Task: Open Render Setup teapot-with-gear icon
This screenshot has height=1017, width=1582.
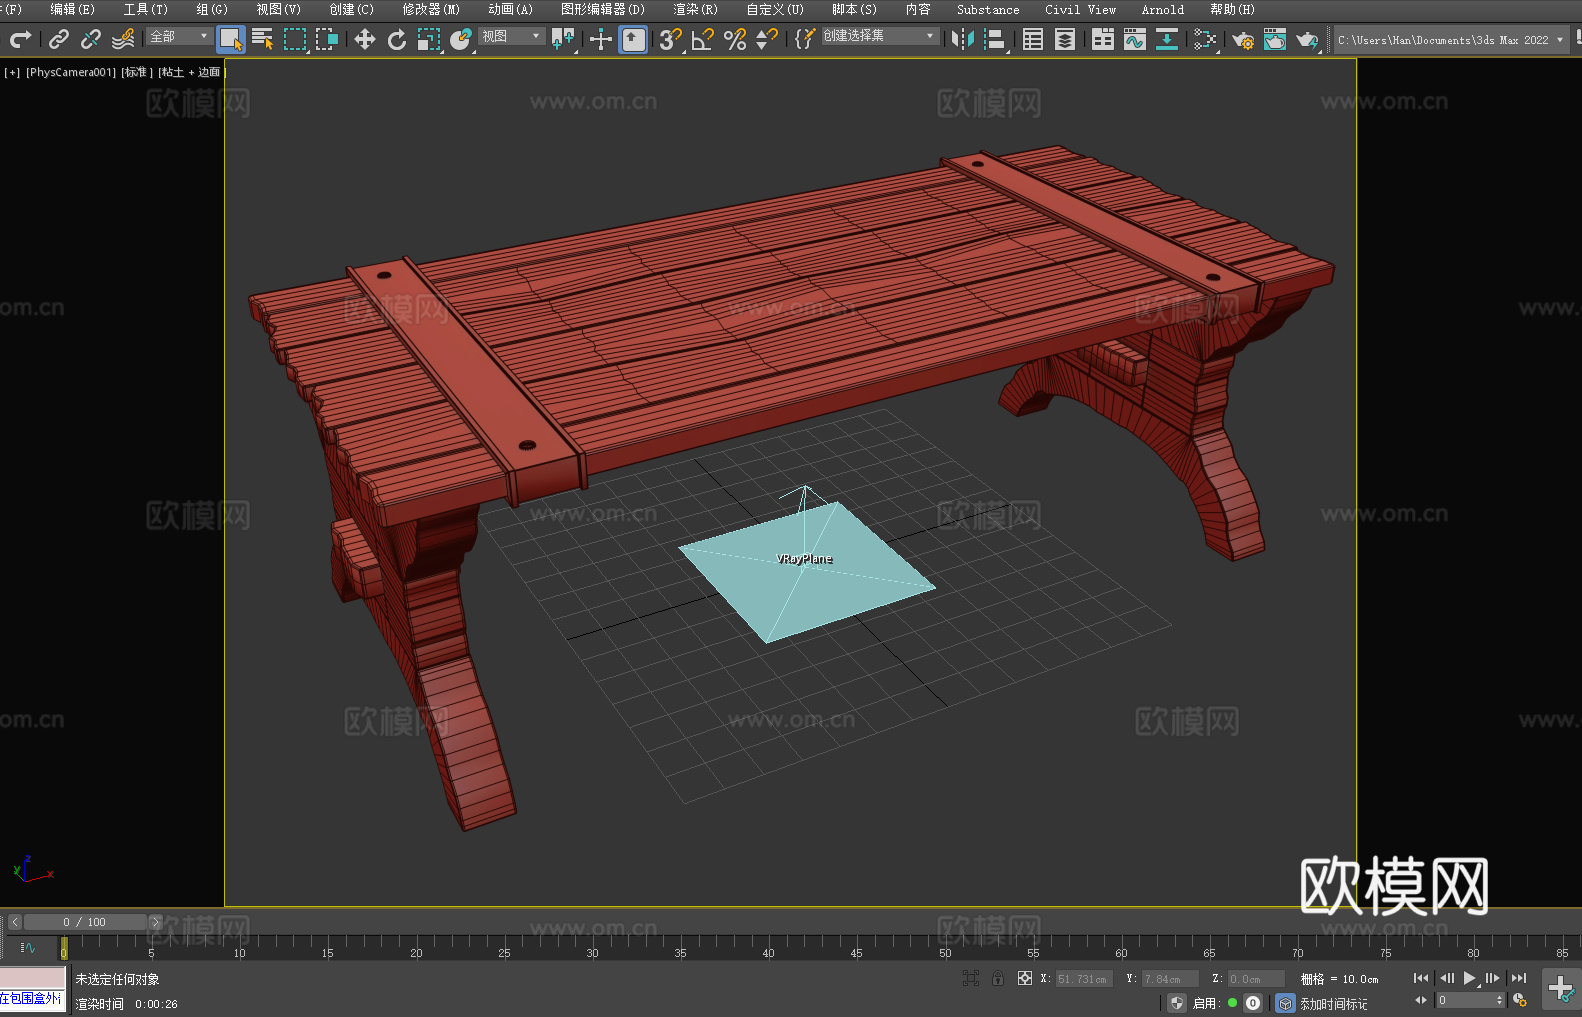Action: [x=1243, y=39]
